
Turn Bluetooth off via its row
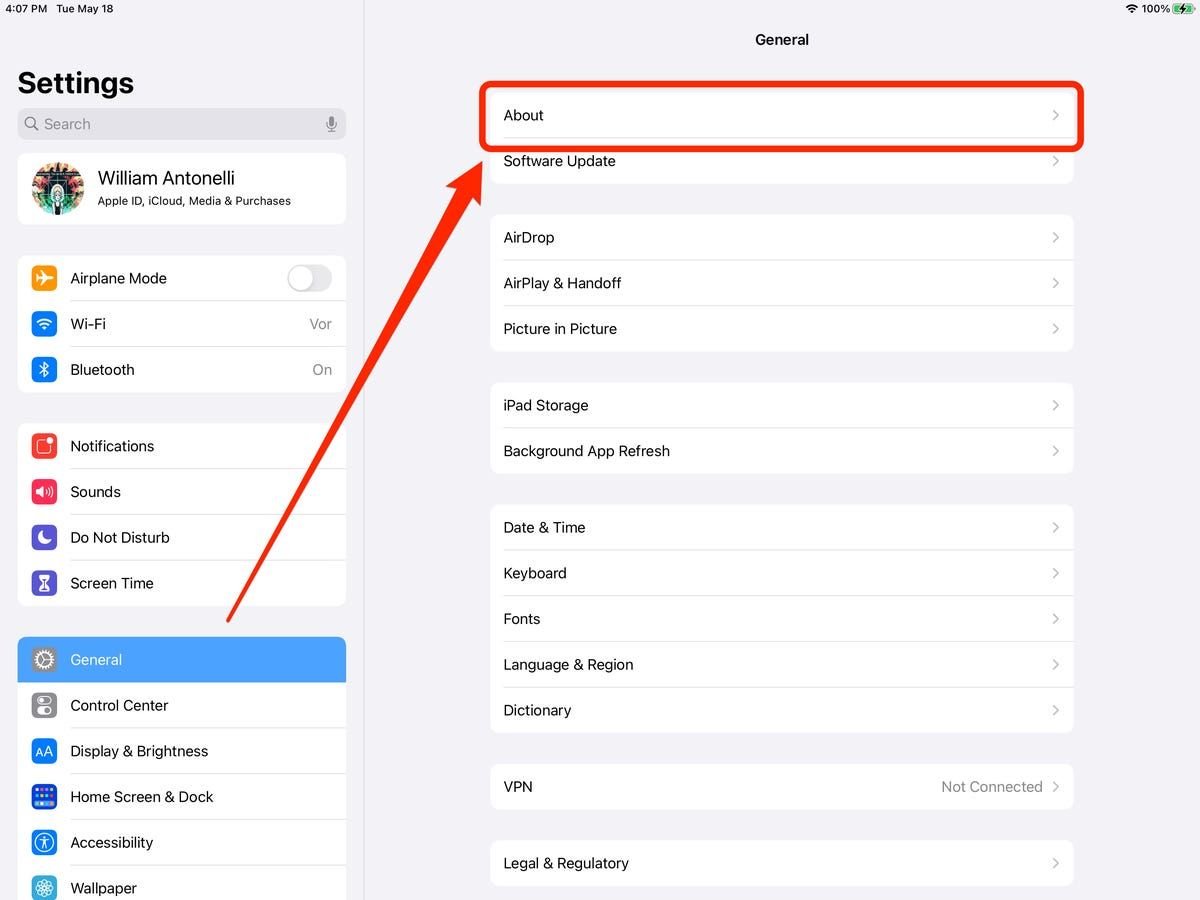[x=180, y=369]
